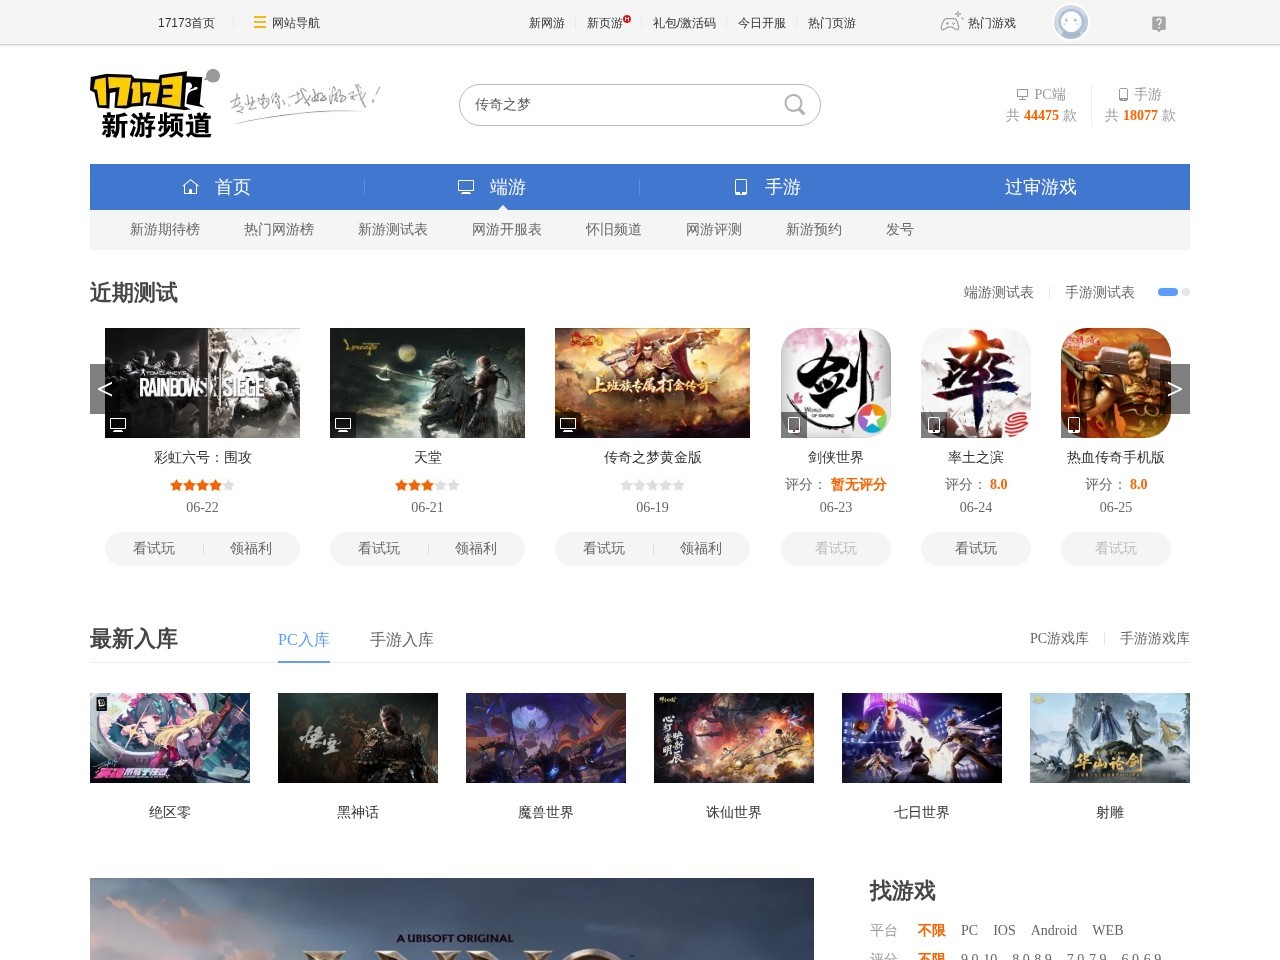1280x960 pixels.
Task: Open 手游测试表 link
Action: tap(1100, 292)
